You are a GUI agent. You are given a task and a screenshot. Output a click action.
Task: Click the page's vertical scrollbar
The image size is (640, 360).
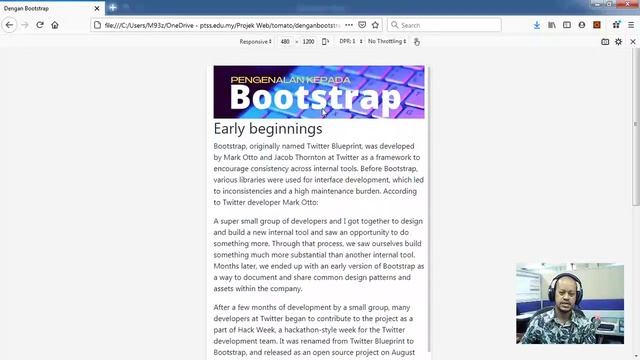(636, 127)
